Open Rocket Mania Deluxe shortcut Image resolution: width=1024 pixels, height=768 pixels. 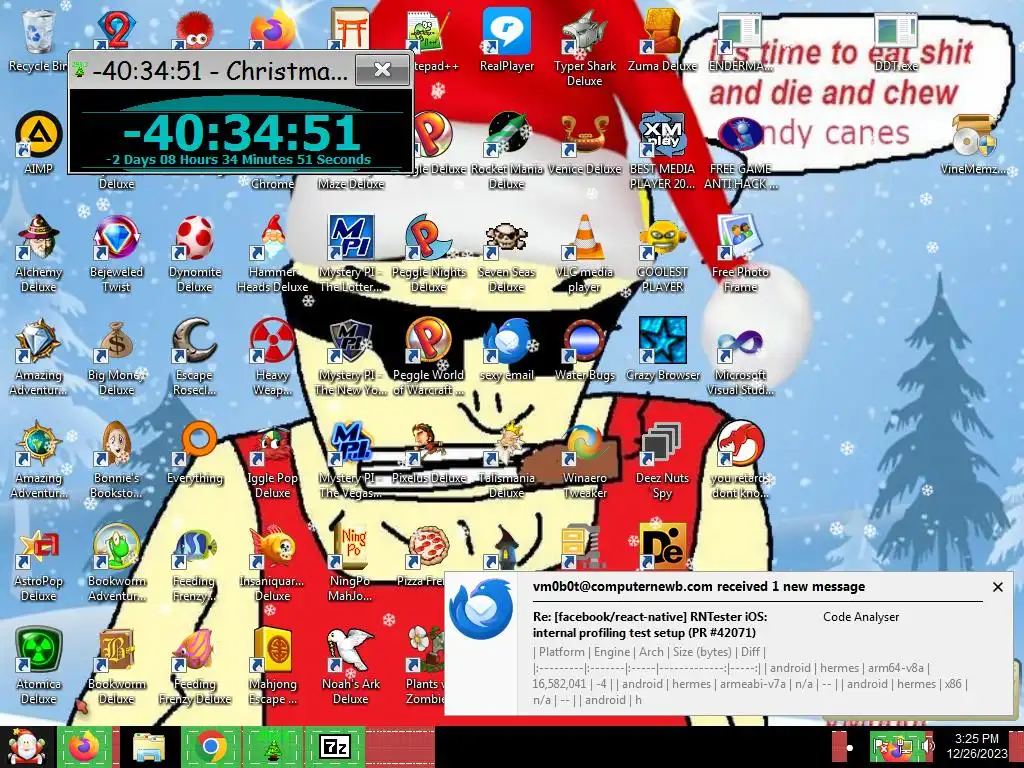[x=506, y=135]
